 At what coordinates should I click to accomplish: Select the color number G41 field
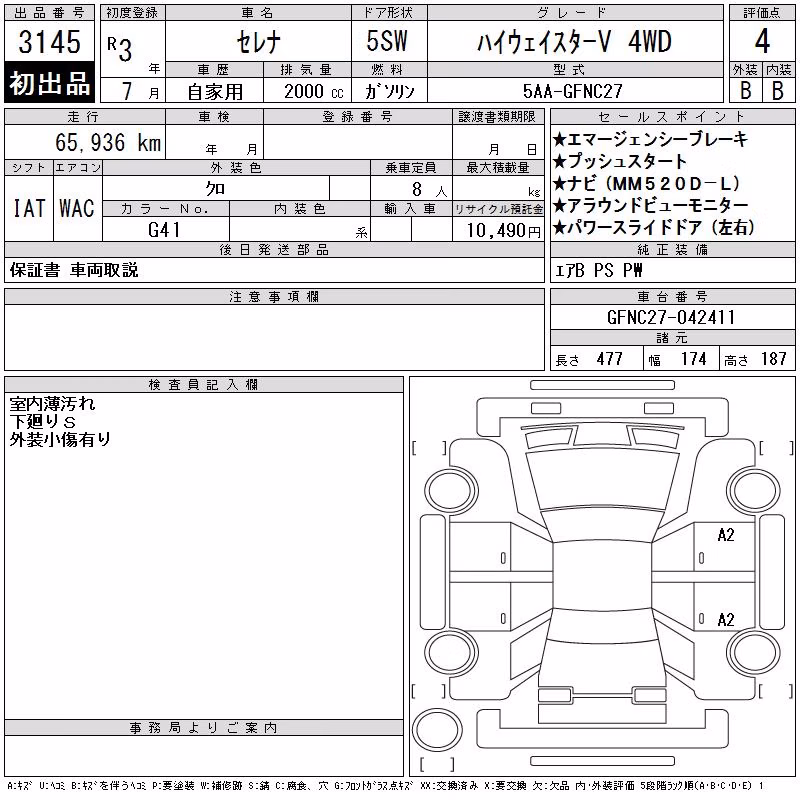165,230
